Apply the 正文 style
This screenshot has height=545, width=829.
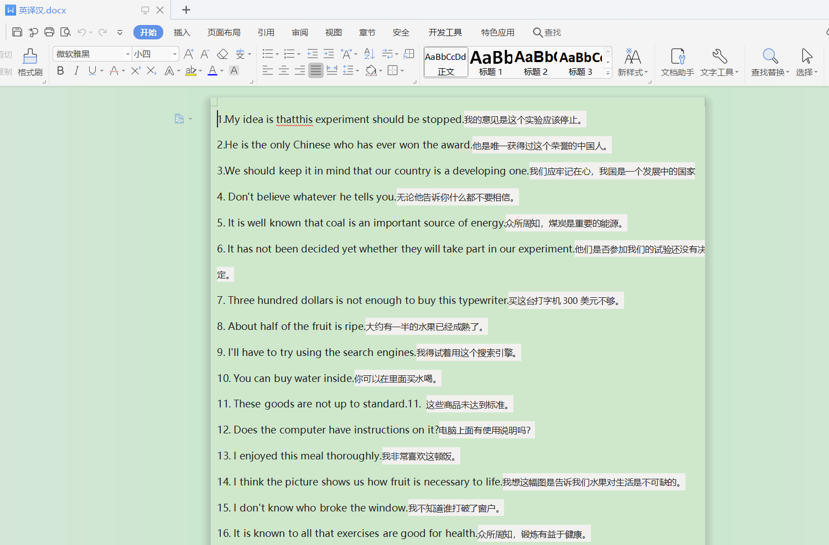pos(446,62)
